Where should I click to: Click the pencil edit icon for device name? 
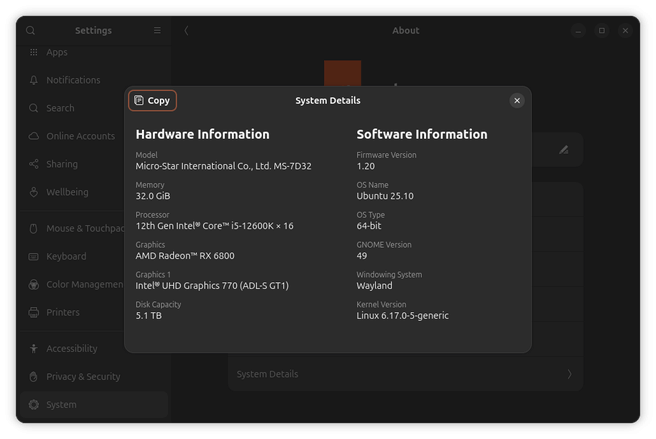click(x=564, y=149)
